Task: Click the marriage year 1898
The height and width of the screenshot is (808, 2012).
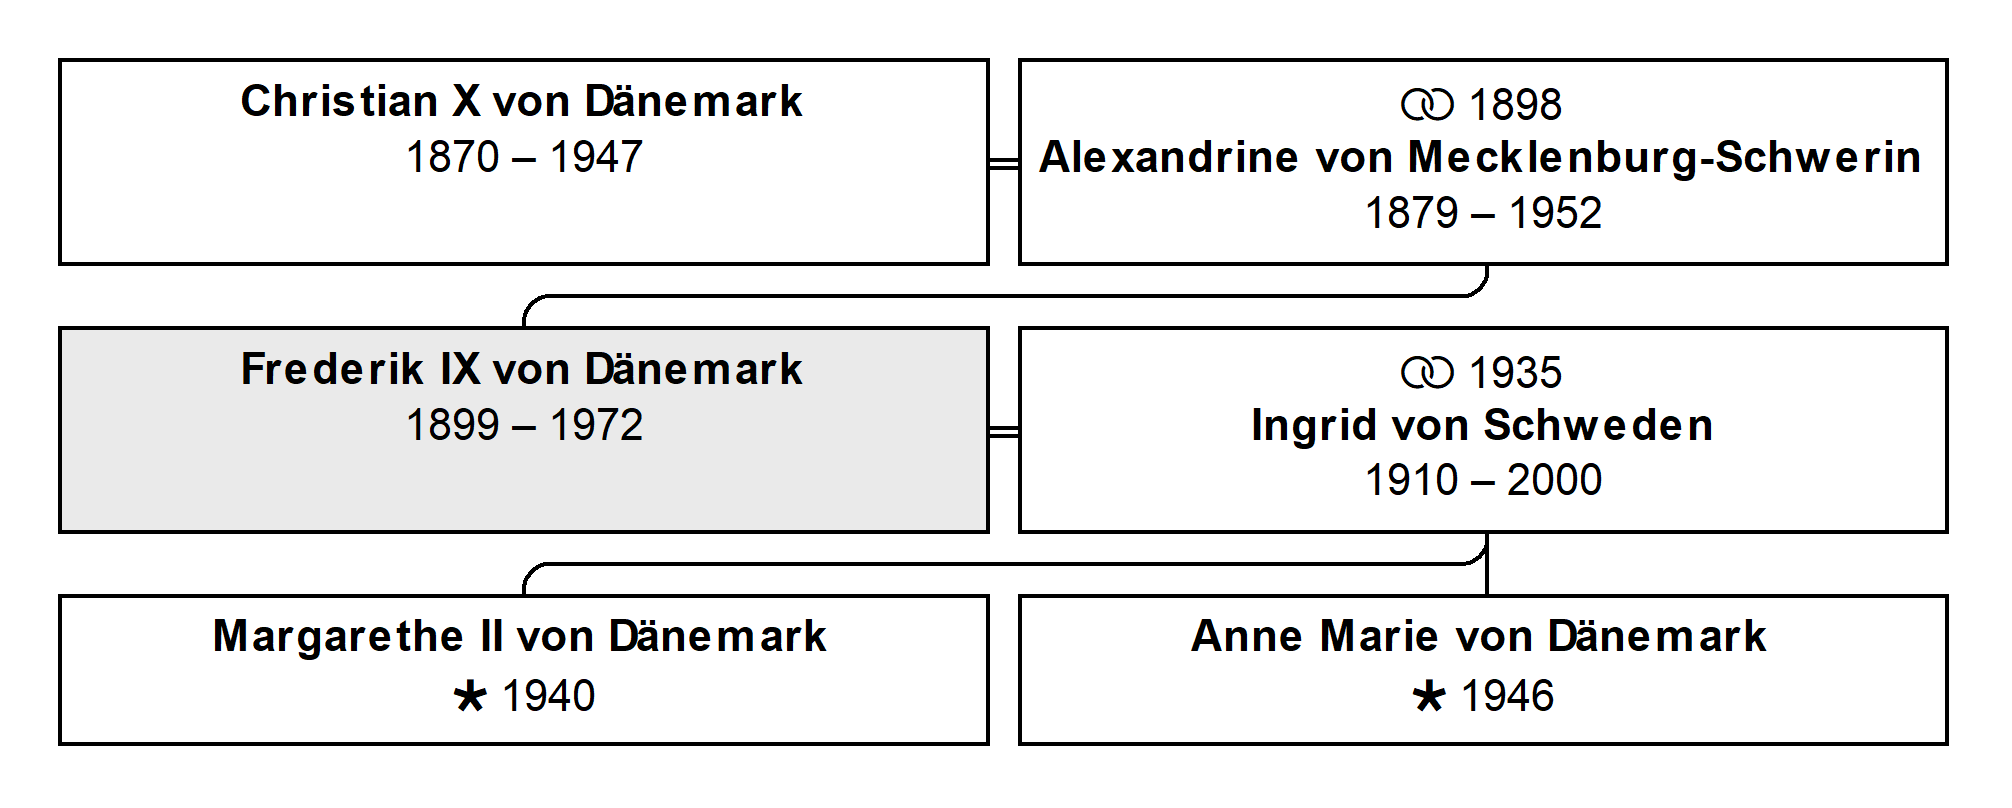Action: coord(1515,105)
